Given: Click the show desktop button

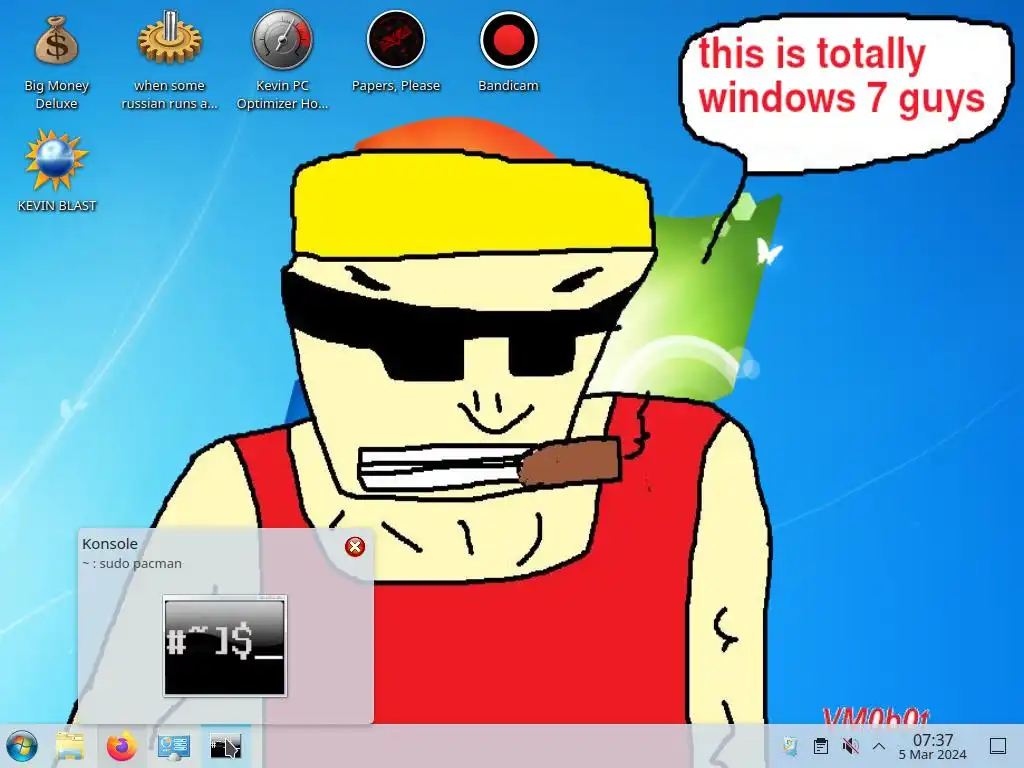Looking at the screenshot, I should click(x=998, y=746).
